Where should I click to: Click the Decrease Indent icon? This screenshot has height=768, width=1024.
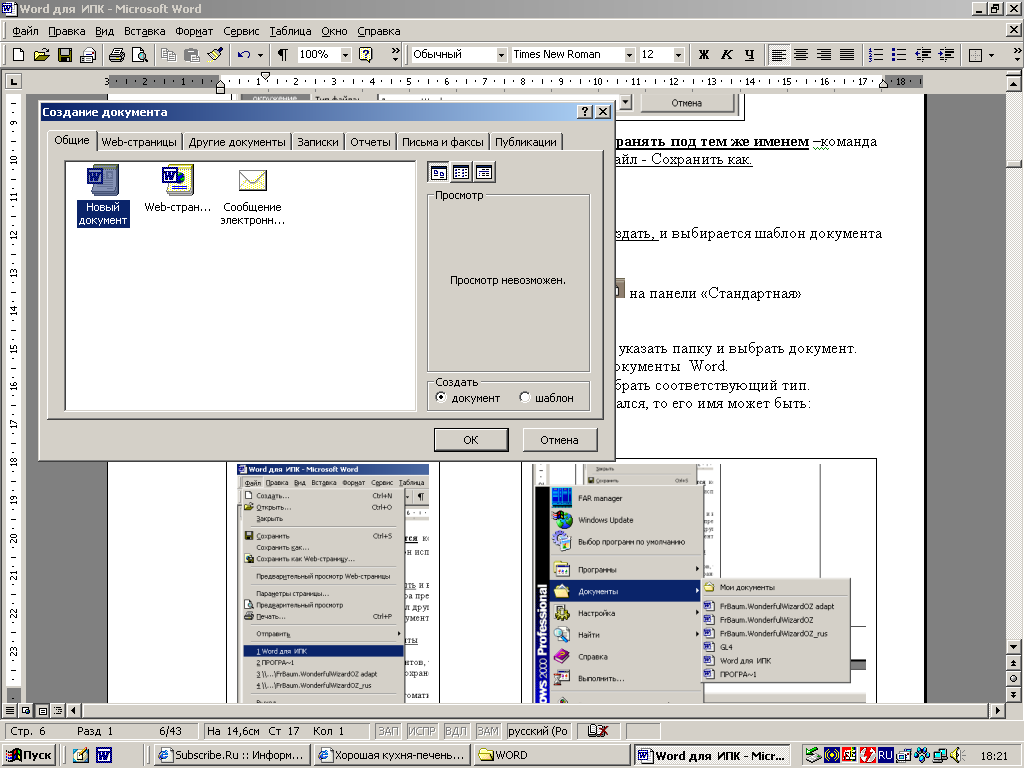pyautogui.click(x=923, y=55)
